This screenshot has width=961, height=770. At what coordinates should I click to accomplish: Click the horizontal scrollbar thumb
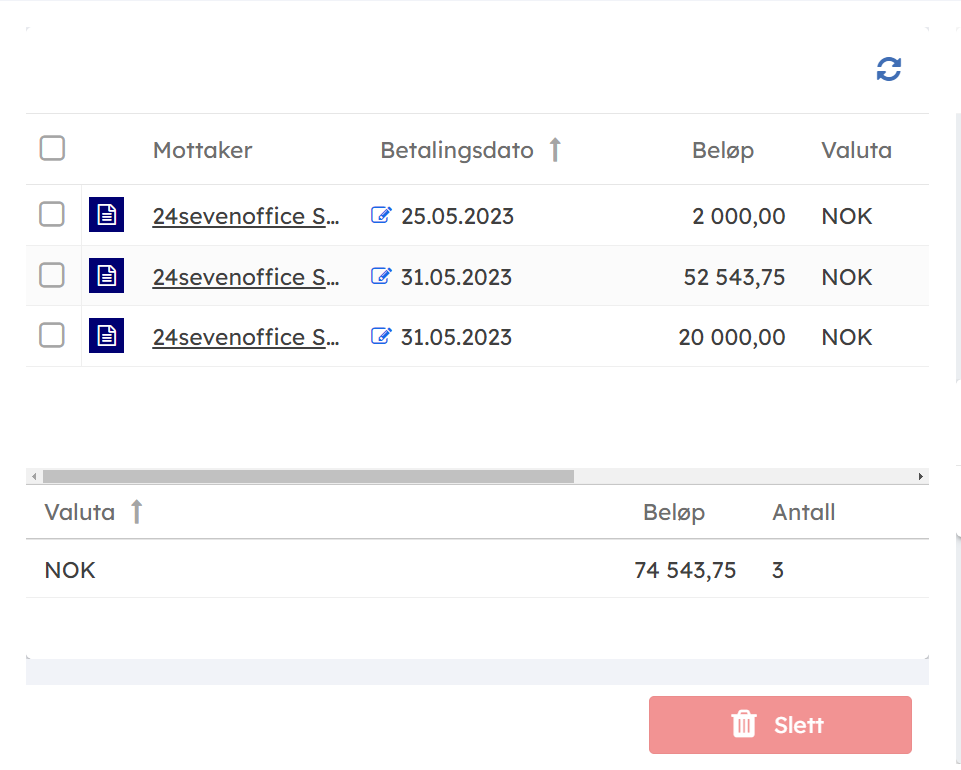pyautogui.click(x=308, y=477)
